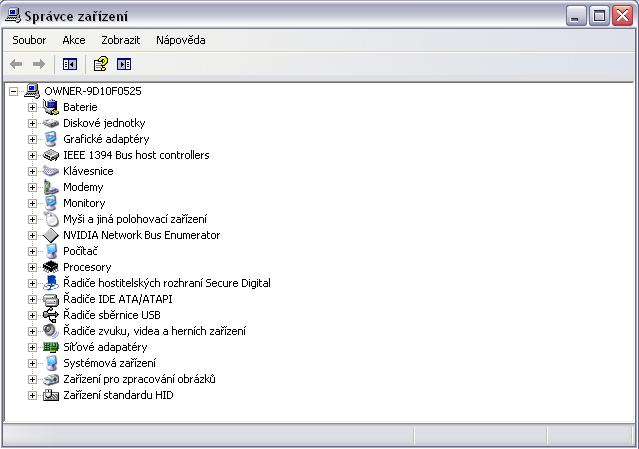This screenshot has height=449, width=639.
Task: Collapse the OWNER-9D10F0525 root node
Action: pyautogui.click(x=14, y=91)
